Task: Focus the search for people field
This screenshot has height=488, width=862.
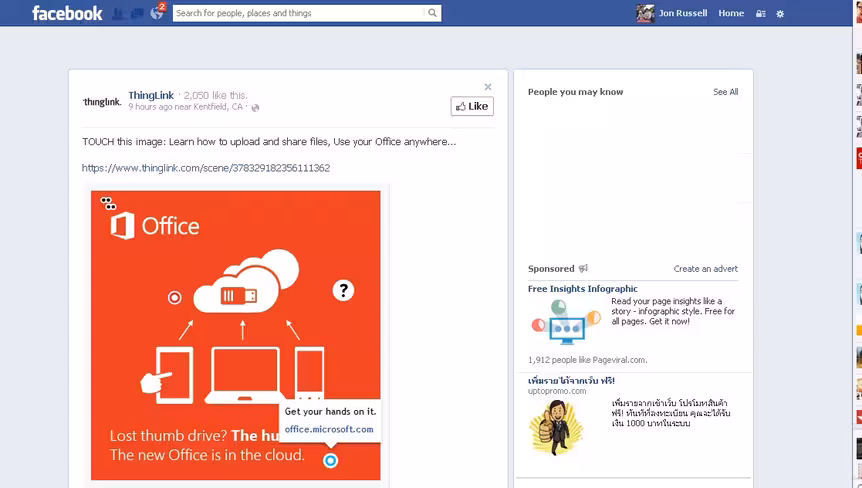Action: [299, 13]
